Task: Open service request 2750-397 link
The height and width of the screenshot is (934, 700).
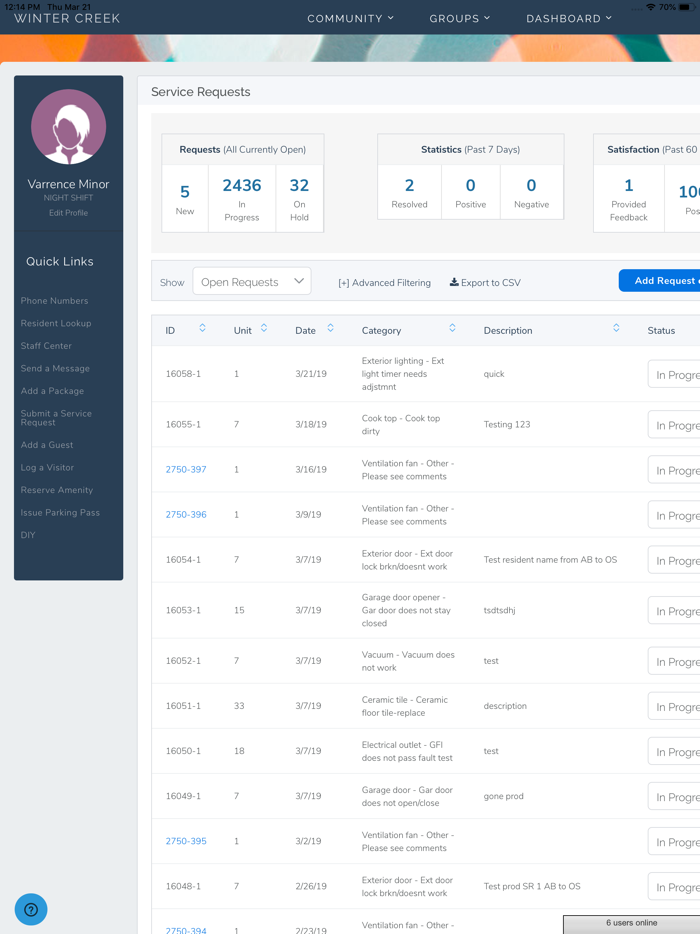Action: click(x=186, y=470)
